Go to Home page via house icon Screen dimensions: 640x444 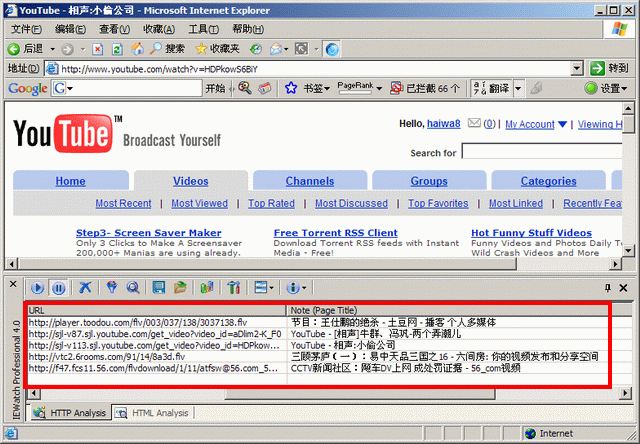pyautogui.click(x=138, y=49)
